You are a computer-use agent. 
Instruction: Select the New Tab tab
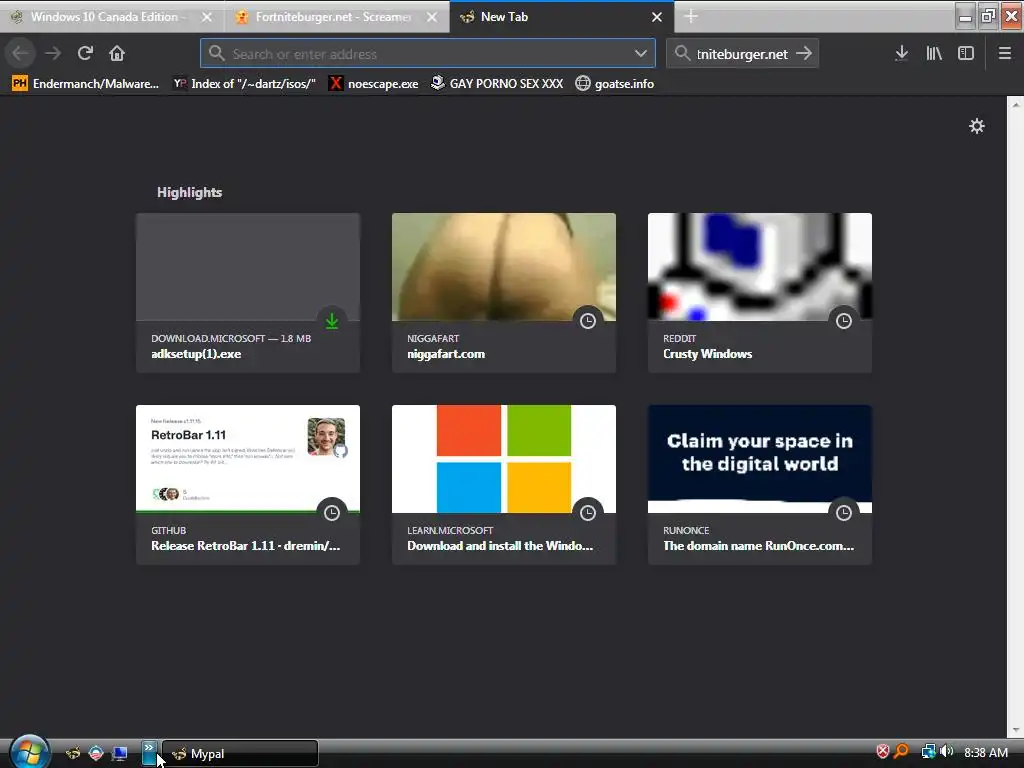(562, 17)
